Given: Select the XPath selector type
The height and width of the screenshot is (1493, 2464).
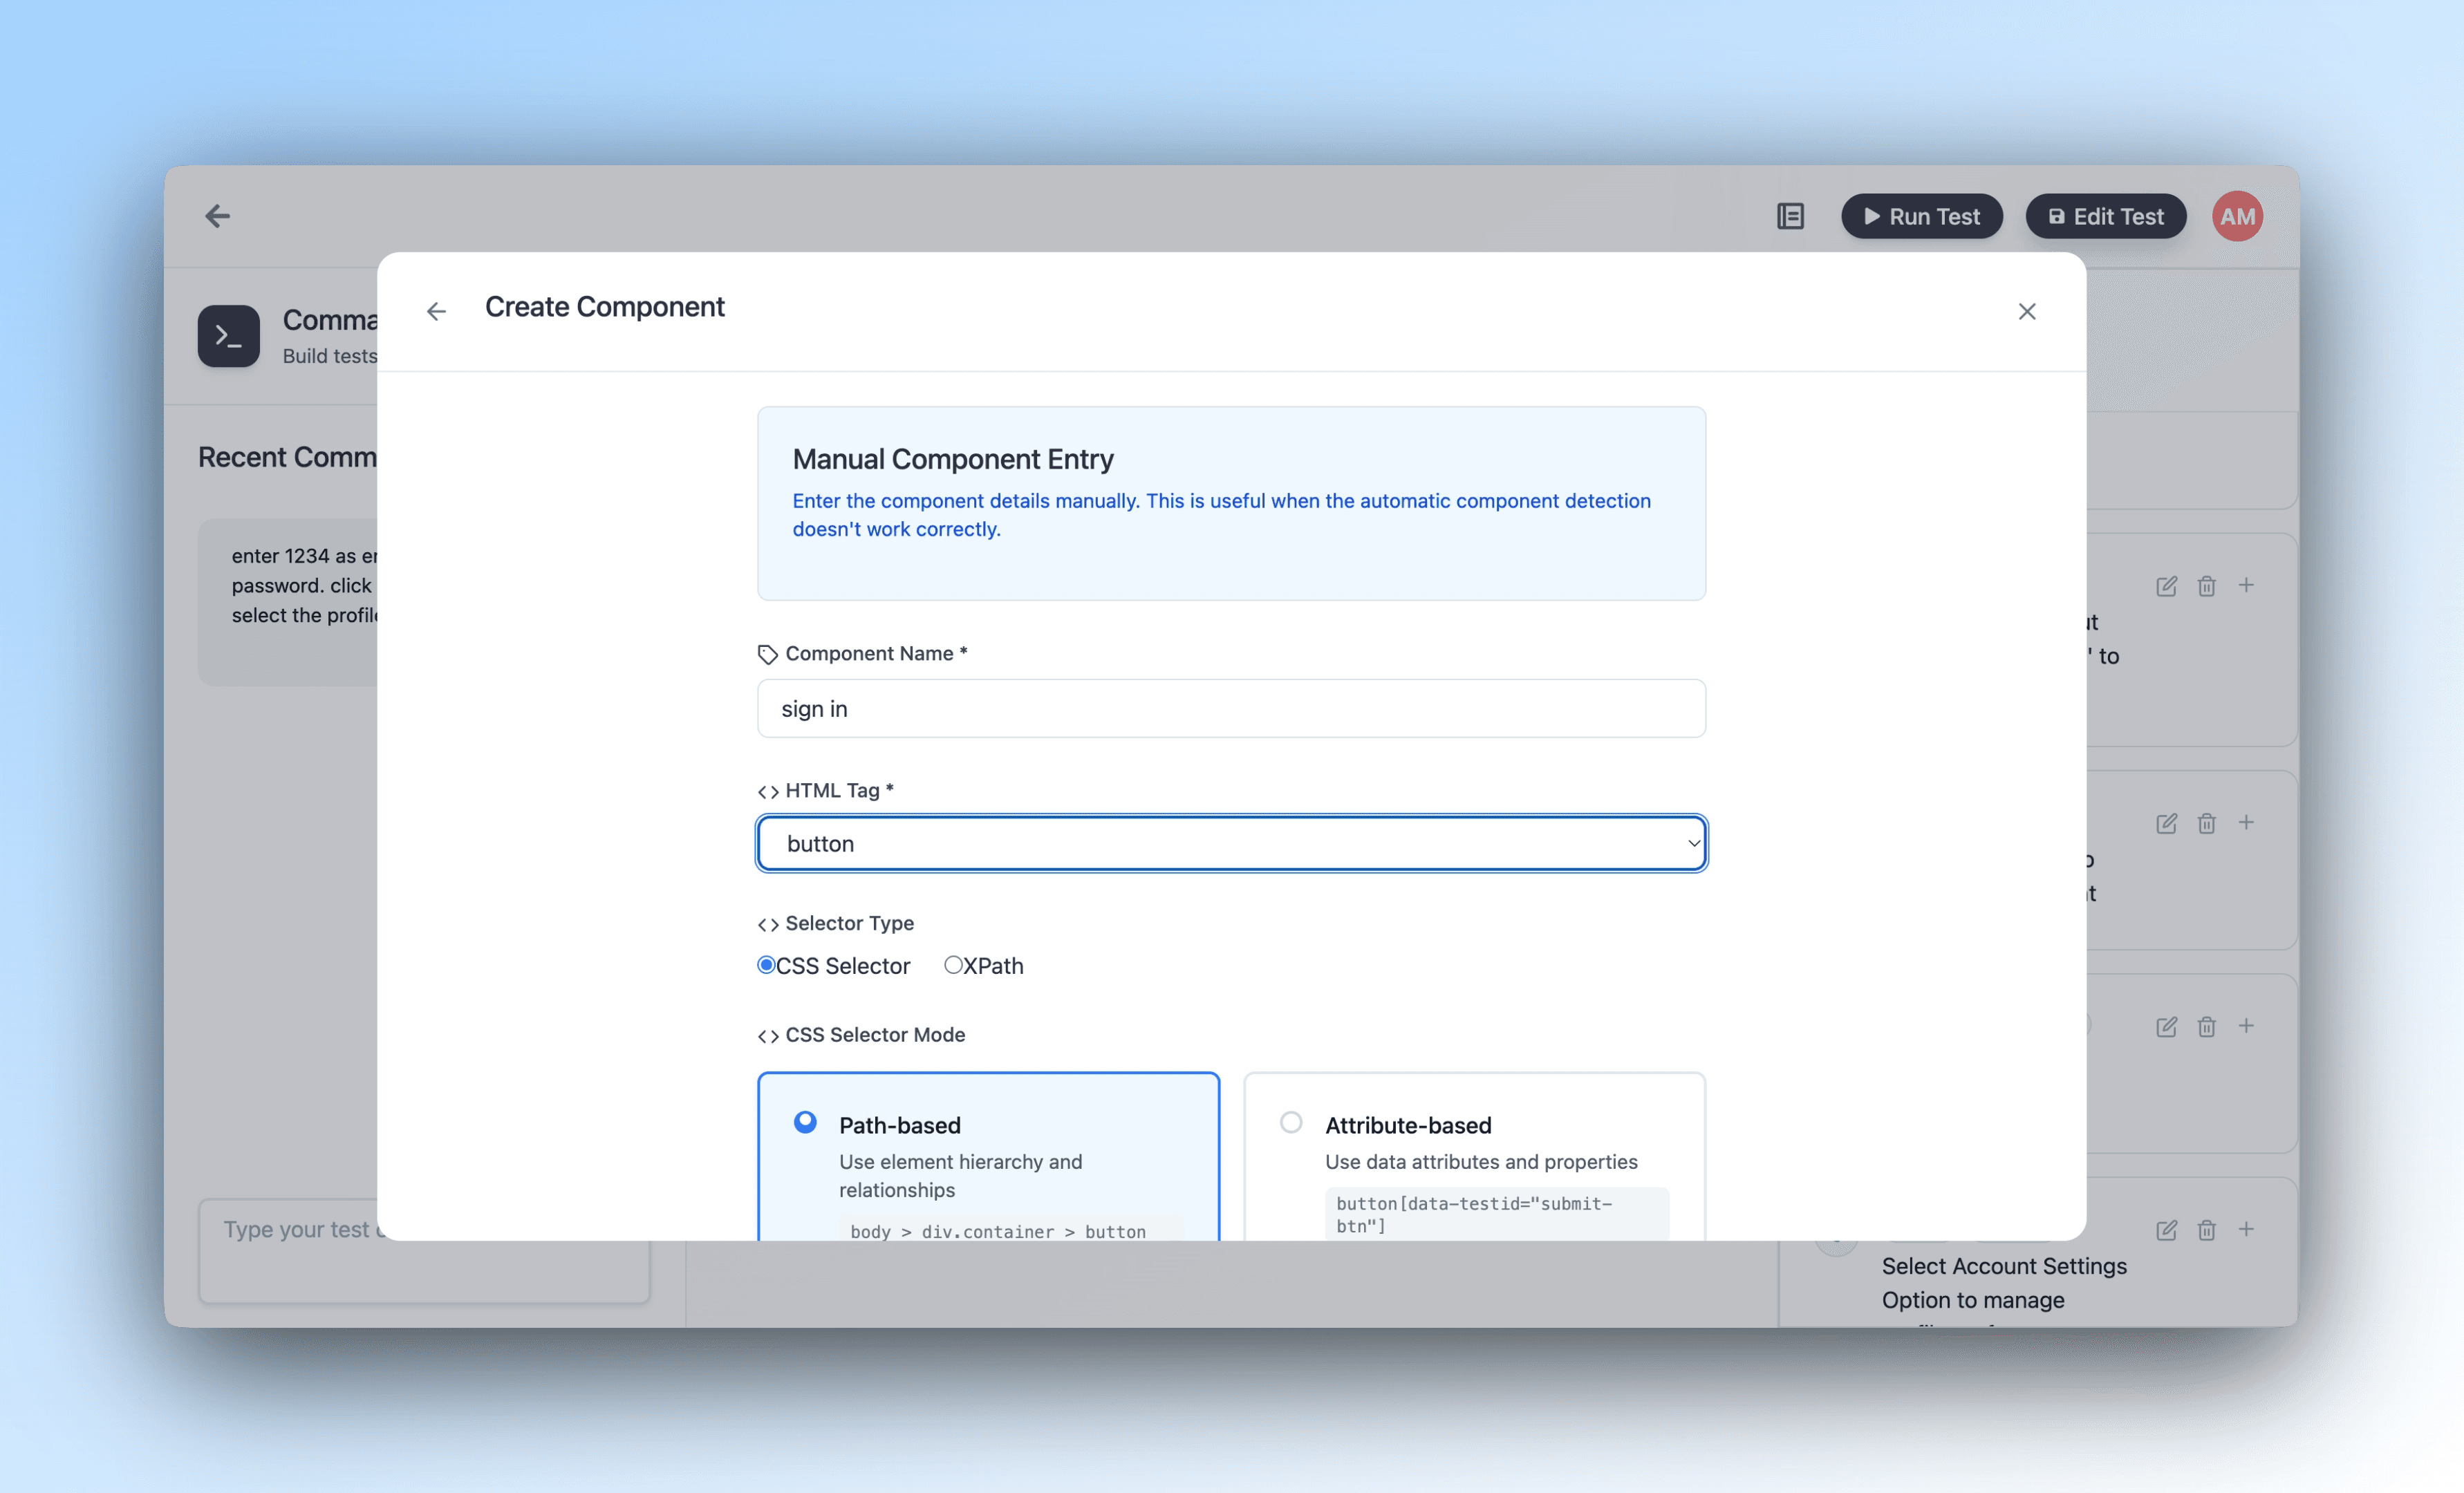Looking at the screenshot, I should pyautogui.click(x=953, y=965).
